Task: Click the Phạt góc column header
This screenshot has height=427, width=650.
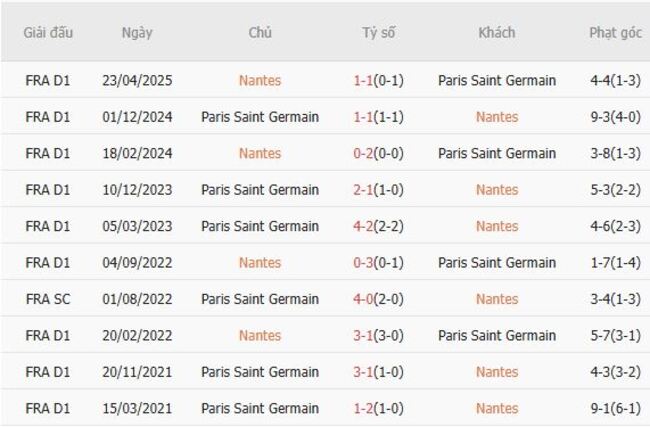Action: (x=615, y=32)
